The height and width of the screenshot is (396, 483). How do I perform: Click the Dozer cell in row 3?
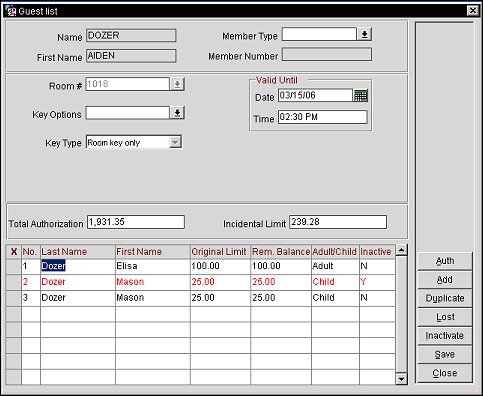pyautogui.click(x=78, y=298)
